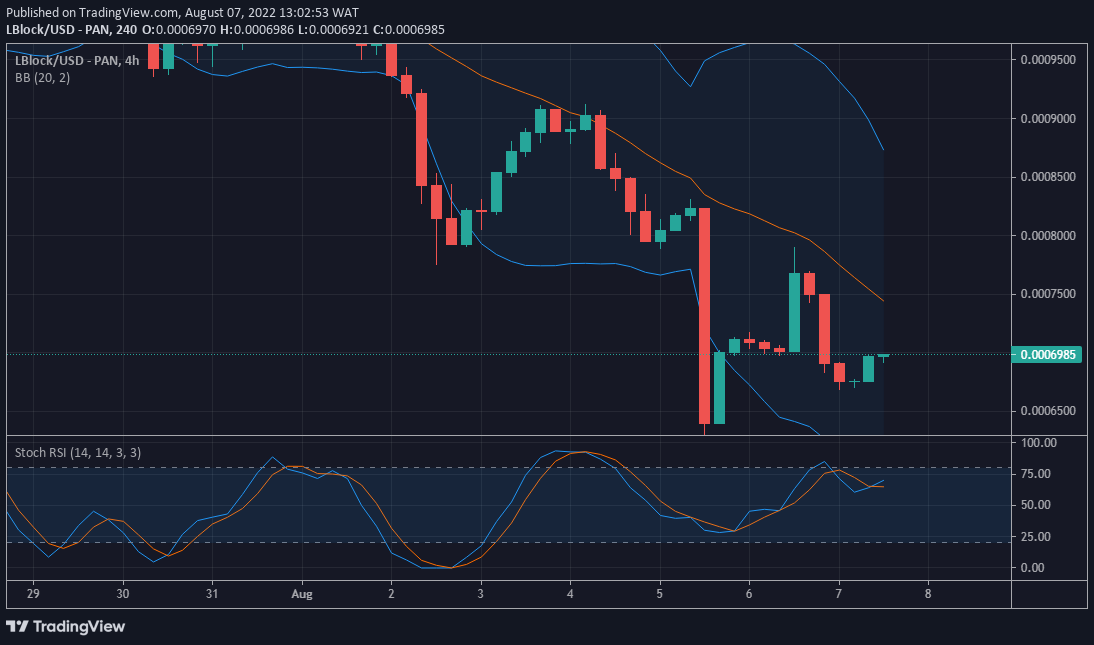
Task: Click the long red candle on August 5
Action: (705, 316)
